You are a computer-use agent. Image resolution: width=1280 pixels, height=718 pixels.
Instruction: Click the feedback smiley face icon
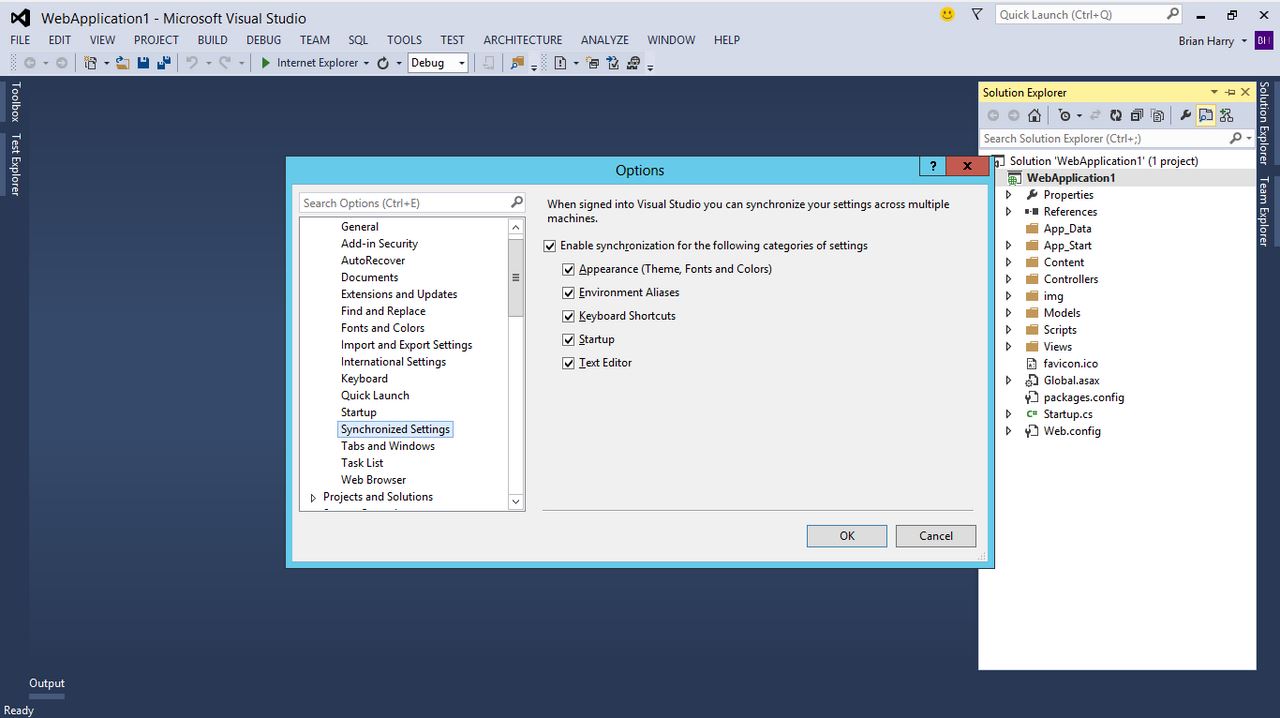(948, 14)
